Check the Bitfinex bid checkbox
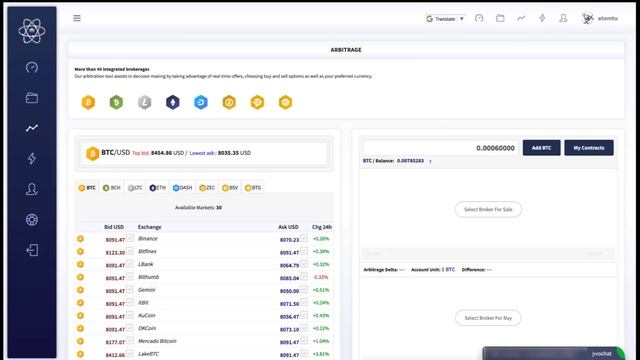Image resolution: width=640 pixels, height=360 pixels. point(129,251)
